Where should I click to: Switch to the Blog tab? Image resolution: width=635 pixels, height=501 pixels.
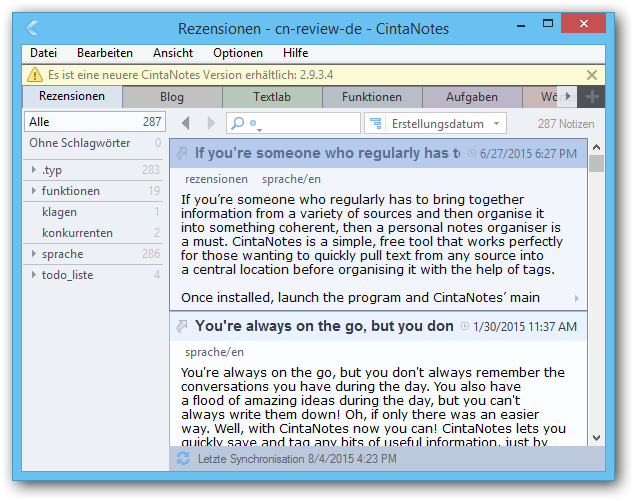[x=172, y=97]
